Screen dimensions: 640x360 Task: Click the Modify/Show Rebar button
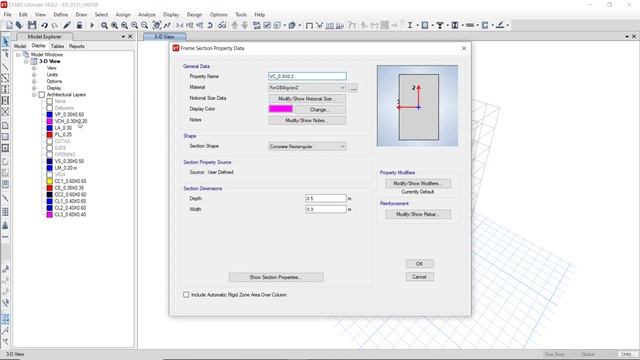[418, 214]
